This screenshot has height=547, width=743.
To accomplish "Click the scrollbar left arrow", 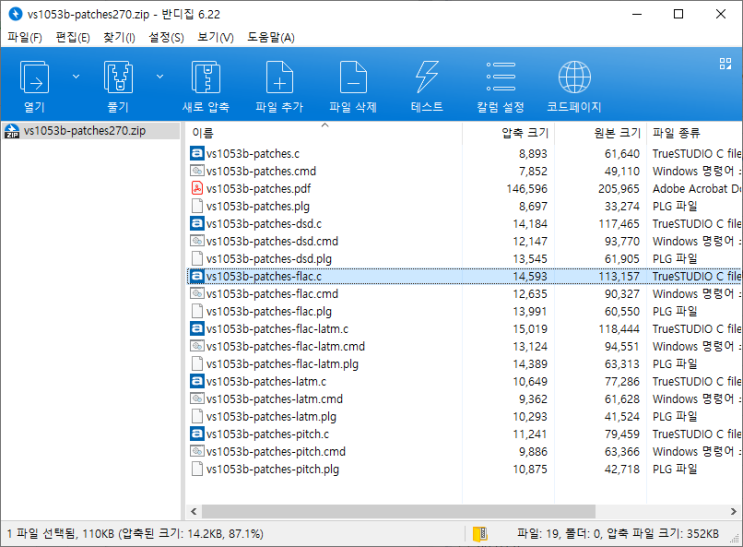I will (193, 511).
